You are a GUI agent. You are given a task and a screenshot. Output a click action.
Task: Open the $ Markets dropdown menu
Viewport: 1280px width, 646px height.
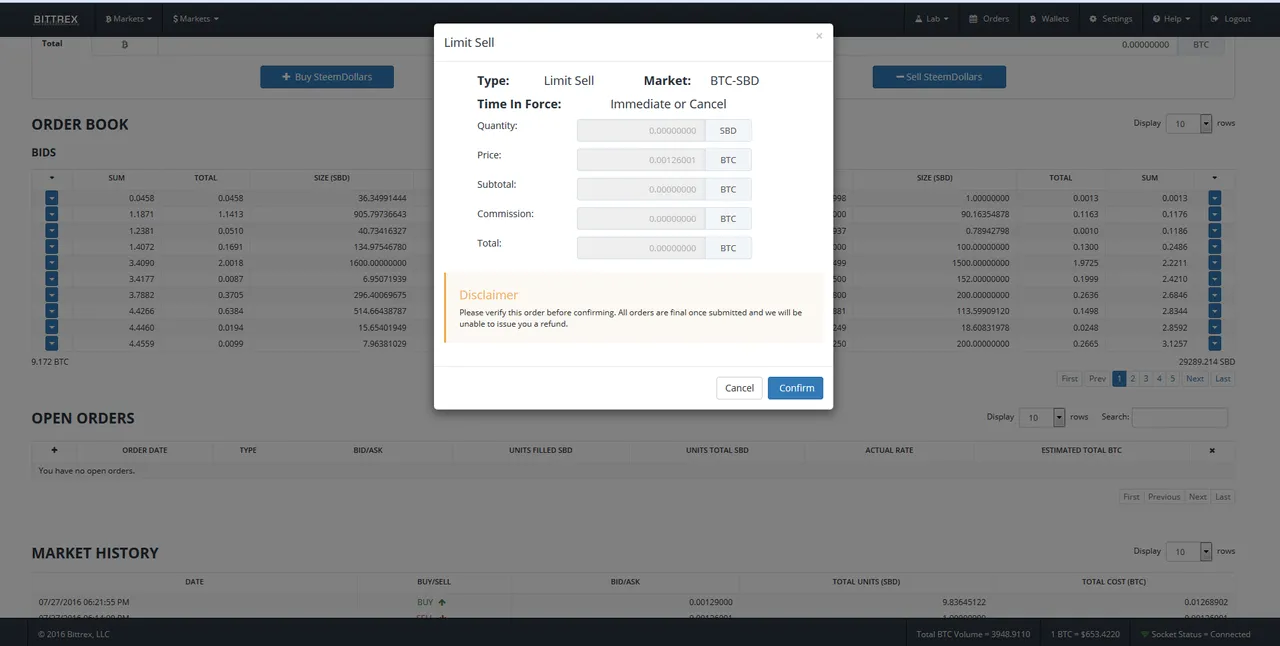click(x=195, y=19)
